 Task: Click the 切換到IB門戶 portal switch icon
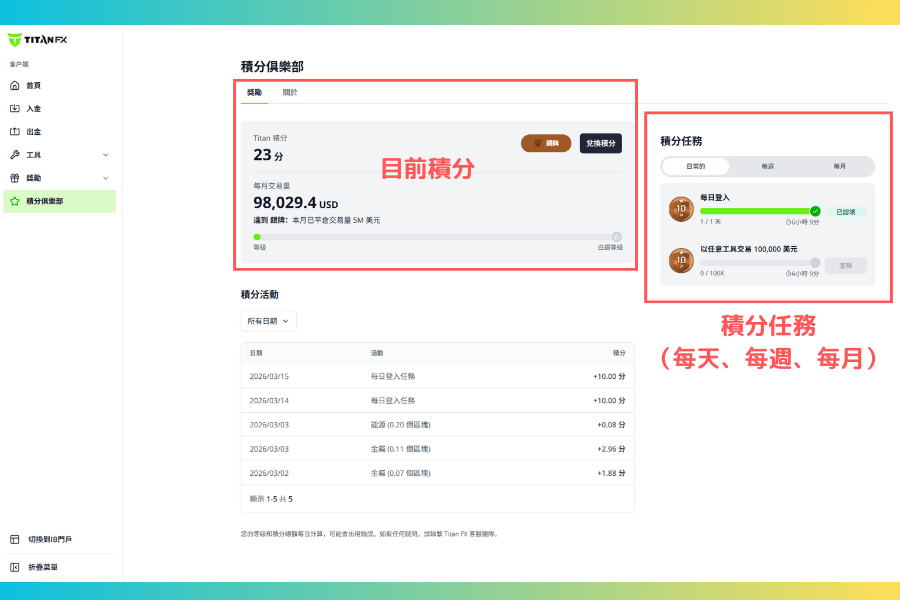pyautogui.click(x=14, y=540)
